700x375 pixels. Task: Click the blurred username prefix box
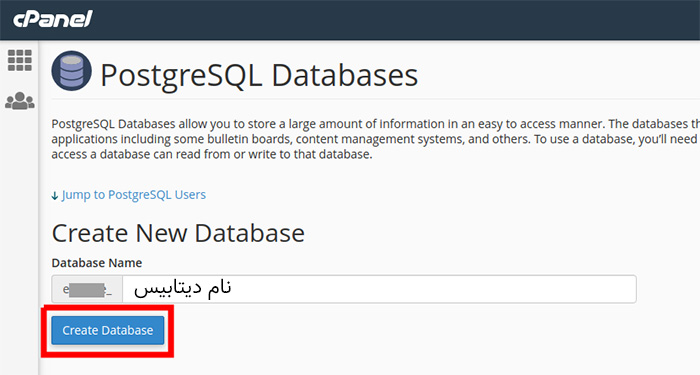pyautogui.click(x=87, y=289)
